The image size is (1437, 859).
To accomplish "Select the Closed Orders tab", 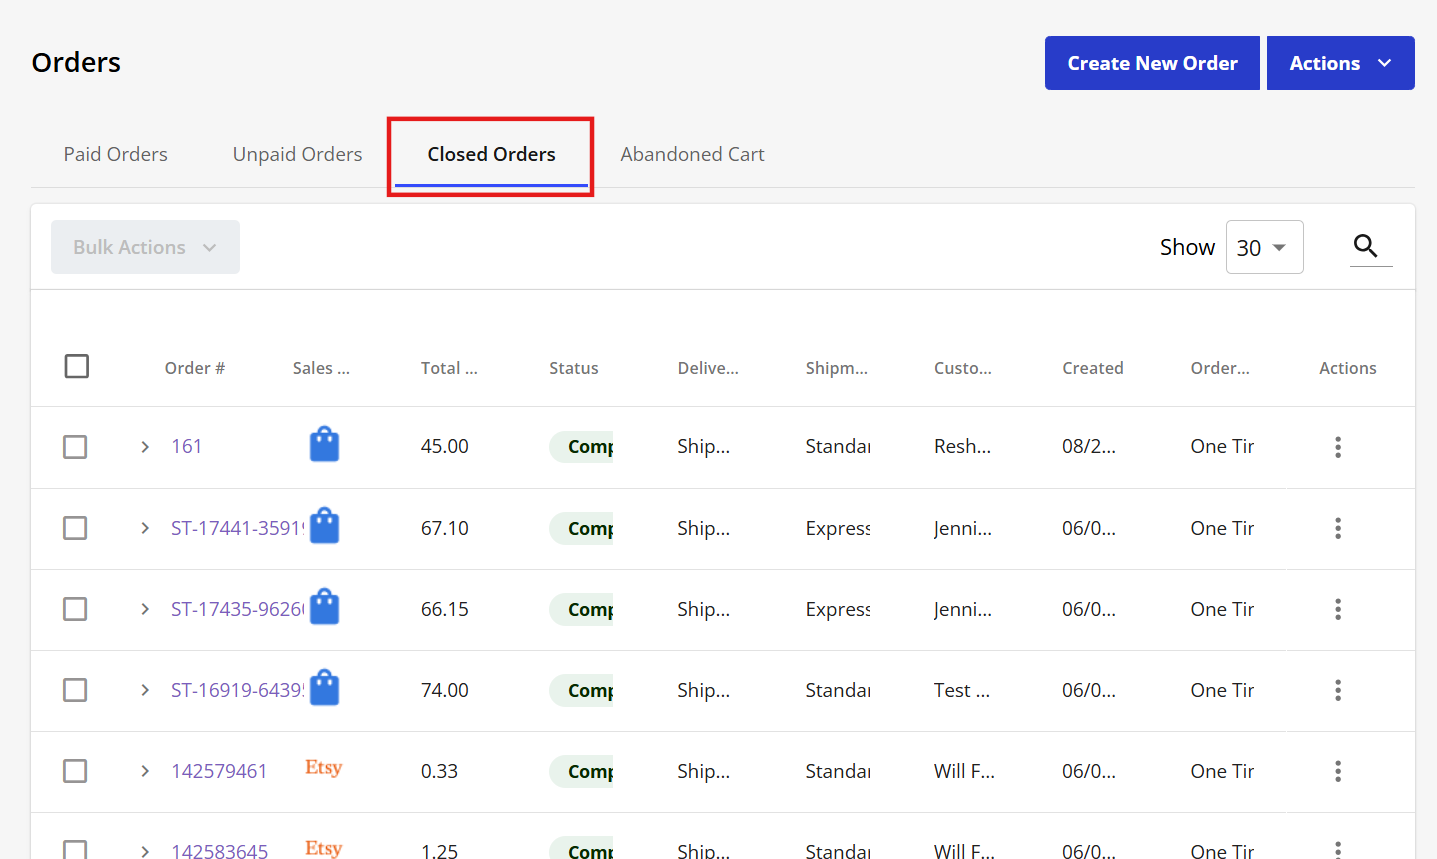I will [x=491, y=154].
